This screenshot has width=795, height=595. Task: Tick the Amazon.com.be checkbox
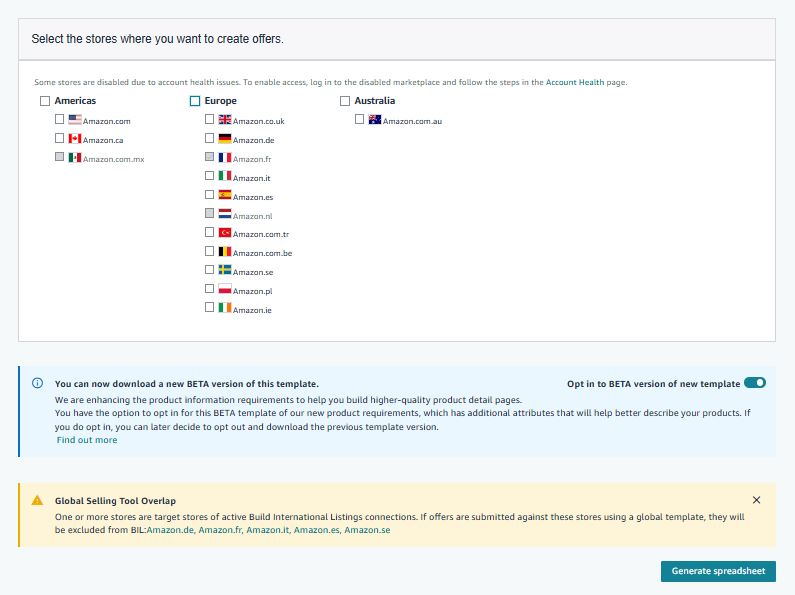tap(209, 251)
